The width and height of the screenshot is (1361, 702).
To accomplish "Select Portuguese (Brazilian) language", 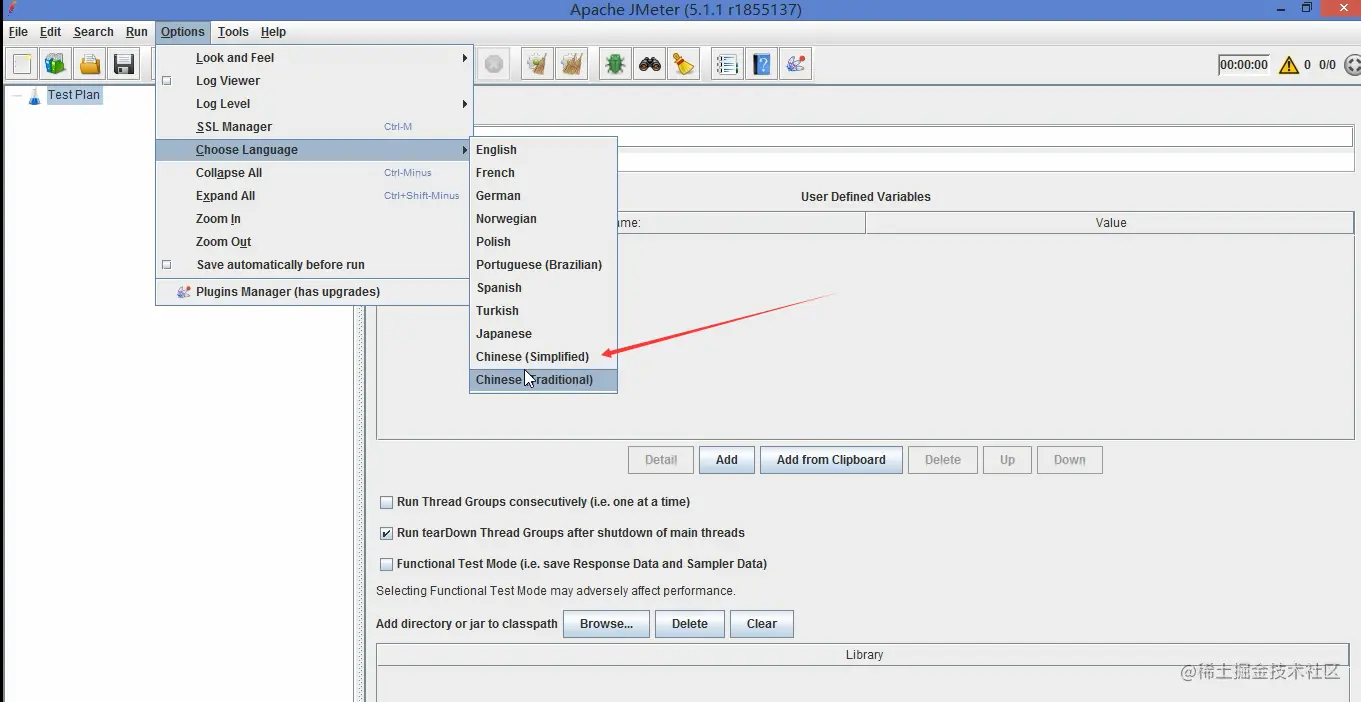I will pyautogui.click(x=543, y=265).
